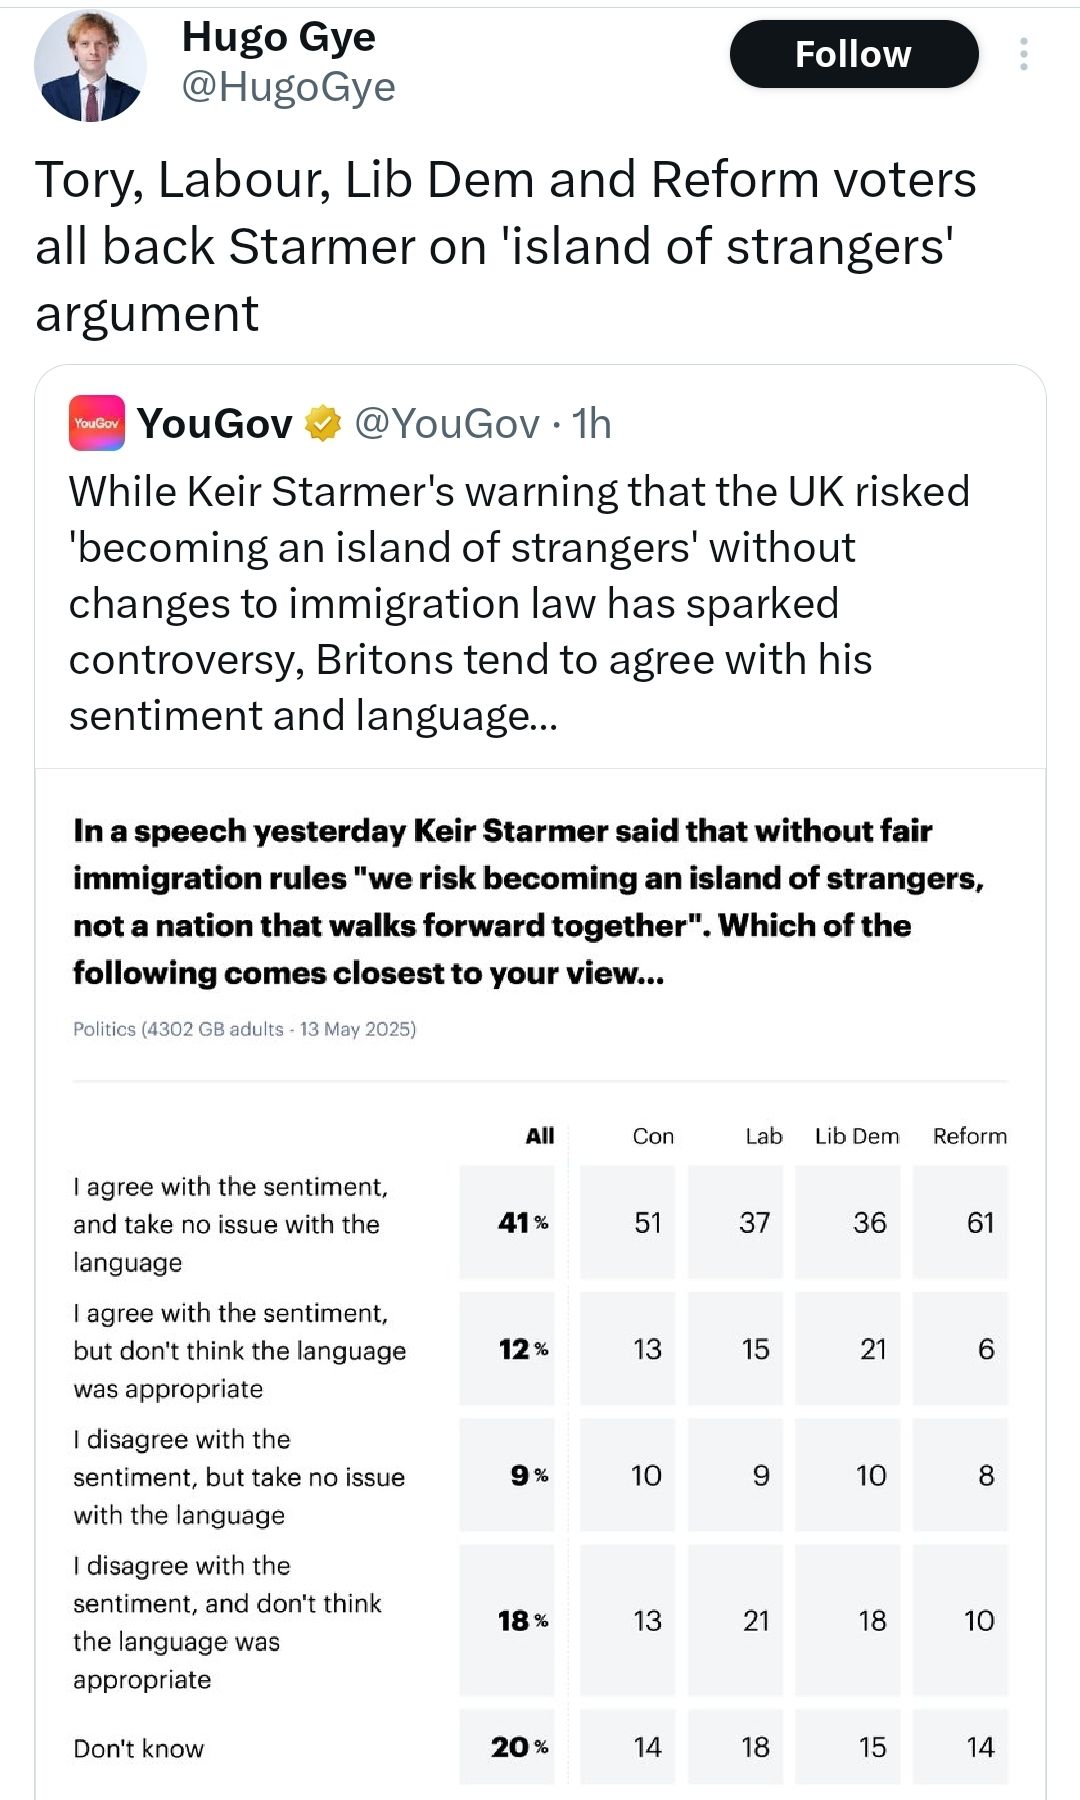
Task: Open the three-dot more options menu
Action: pos(1023,54)
